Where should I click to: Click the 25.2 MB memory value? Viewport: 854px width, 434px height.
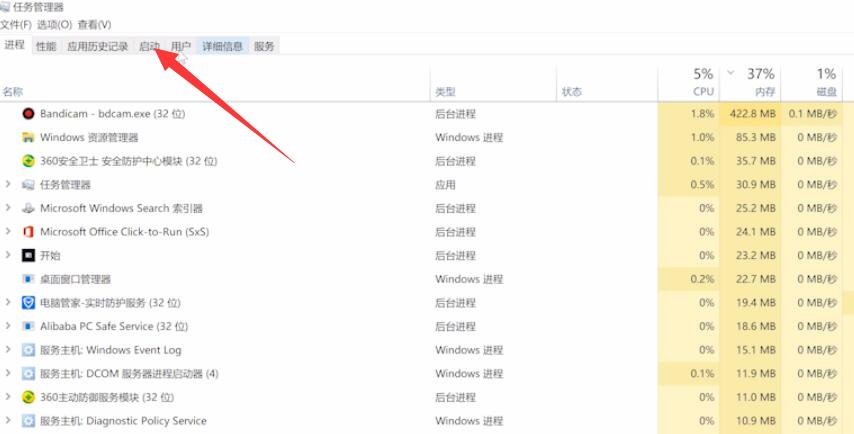tap(755, 208)
